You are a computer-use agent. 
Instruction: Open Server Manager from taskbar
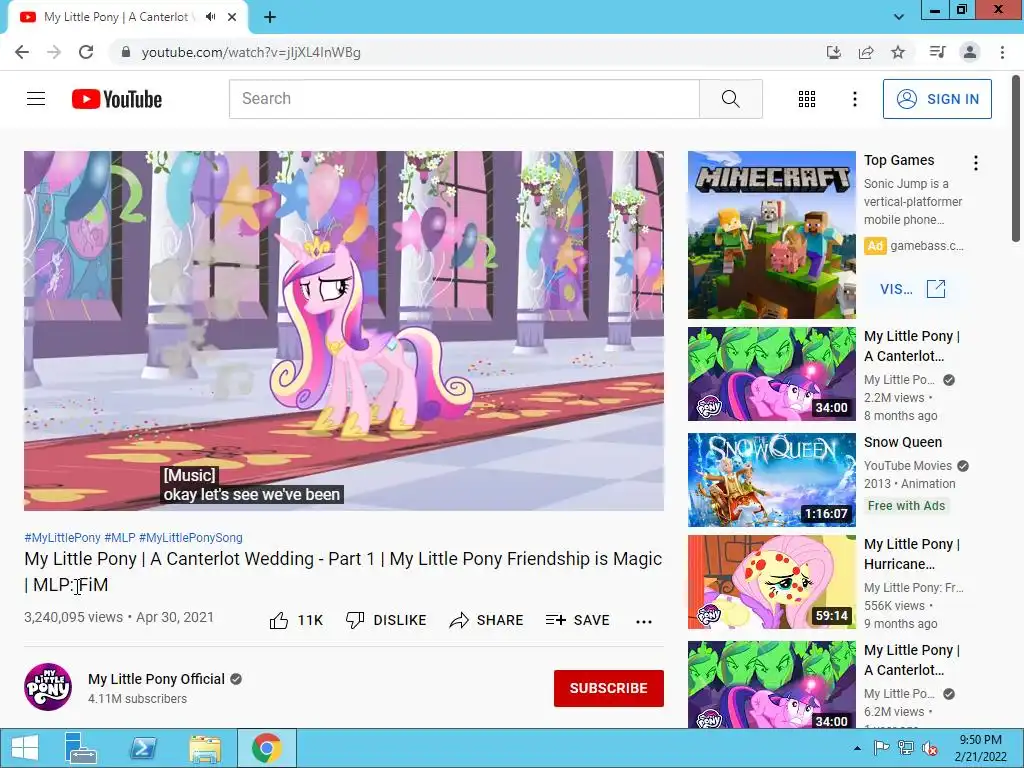click(80, 748)
